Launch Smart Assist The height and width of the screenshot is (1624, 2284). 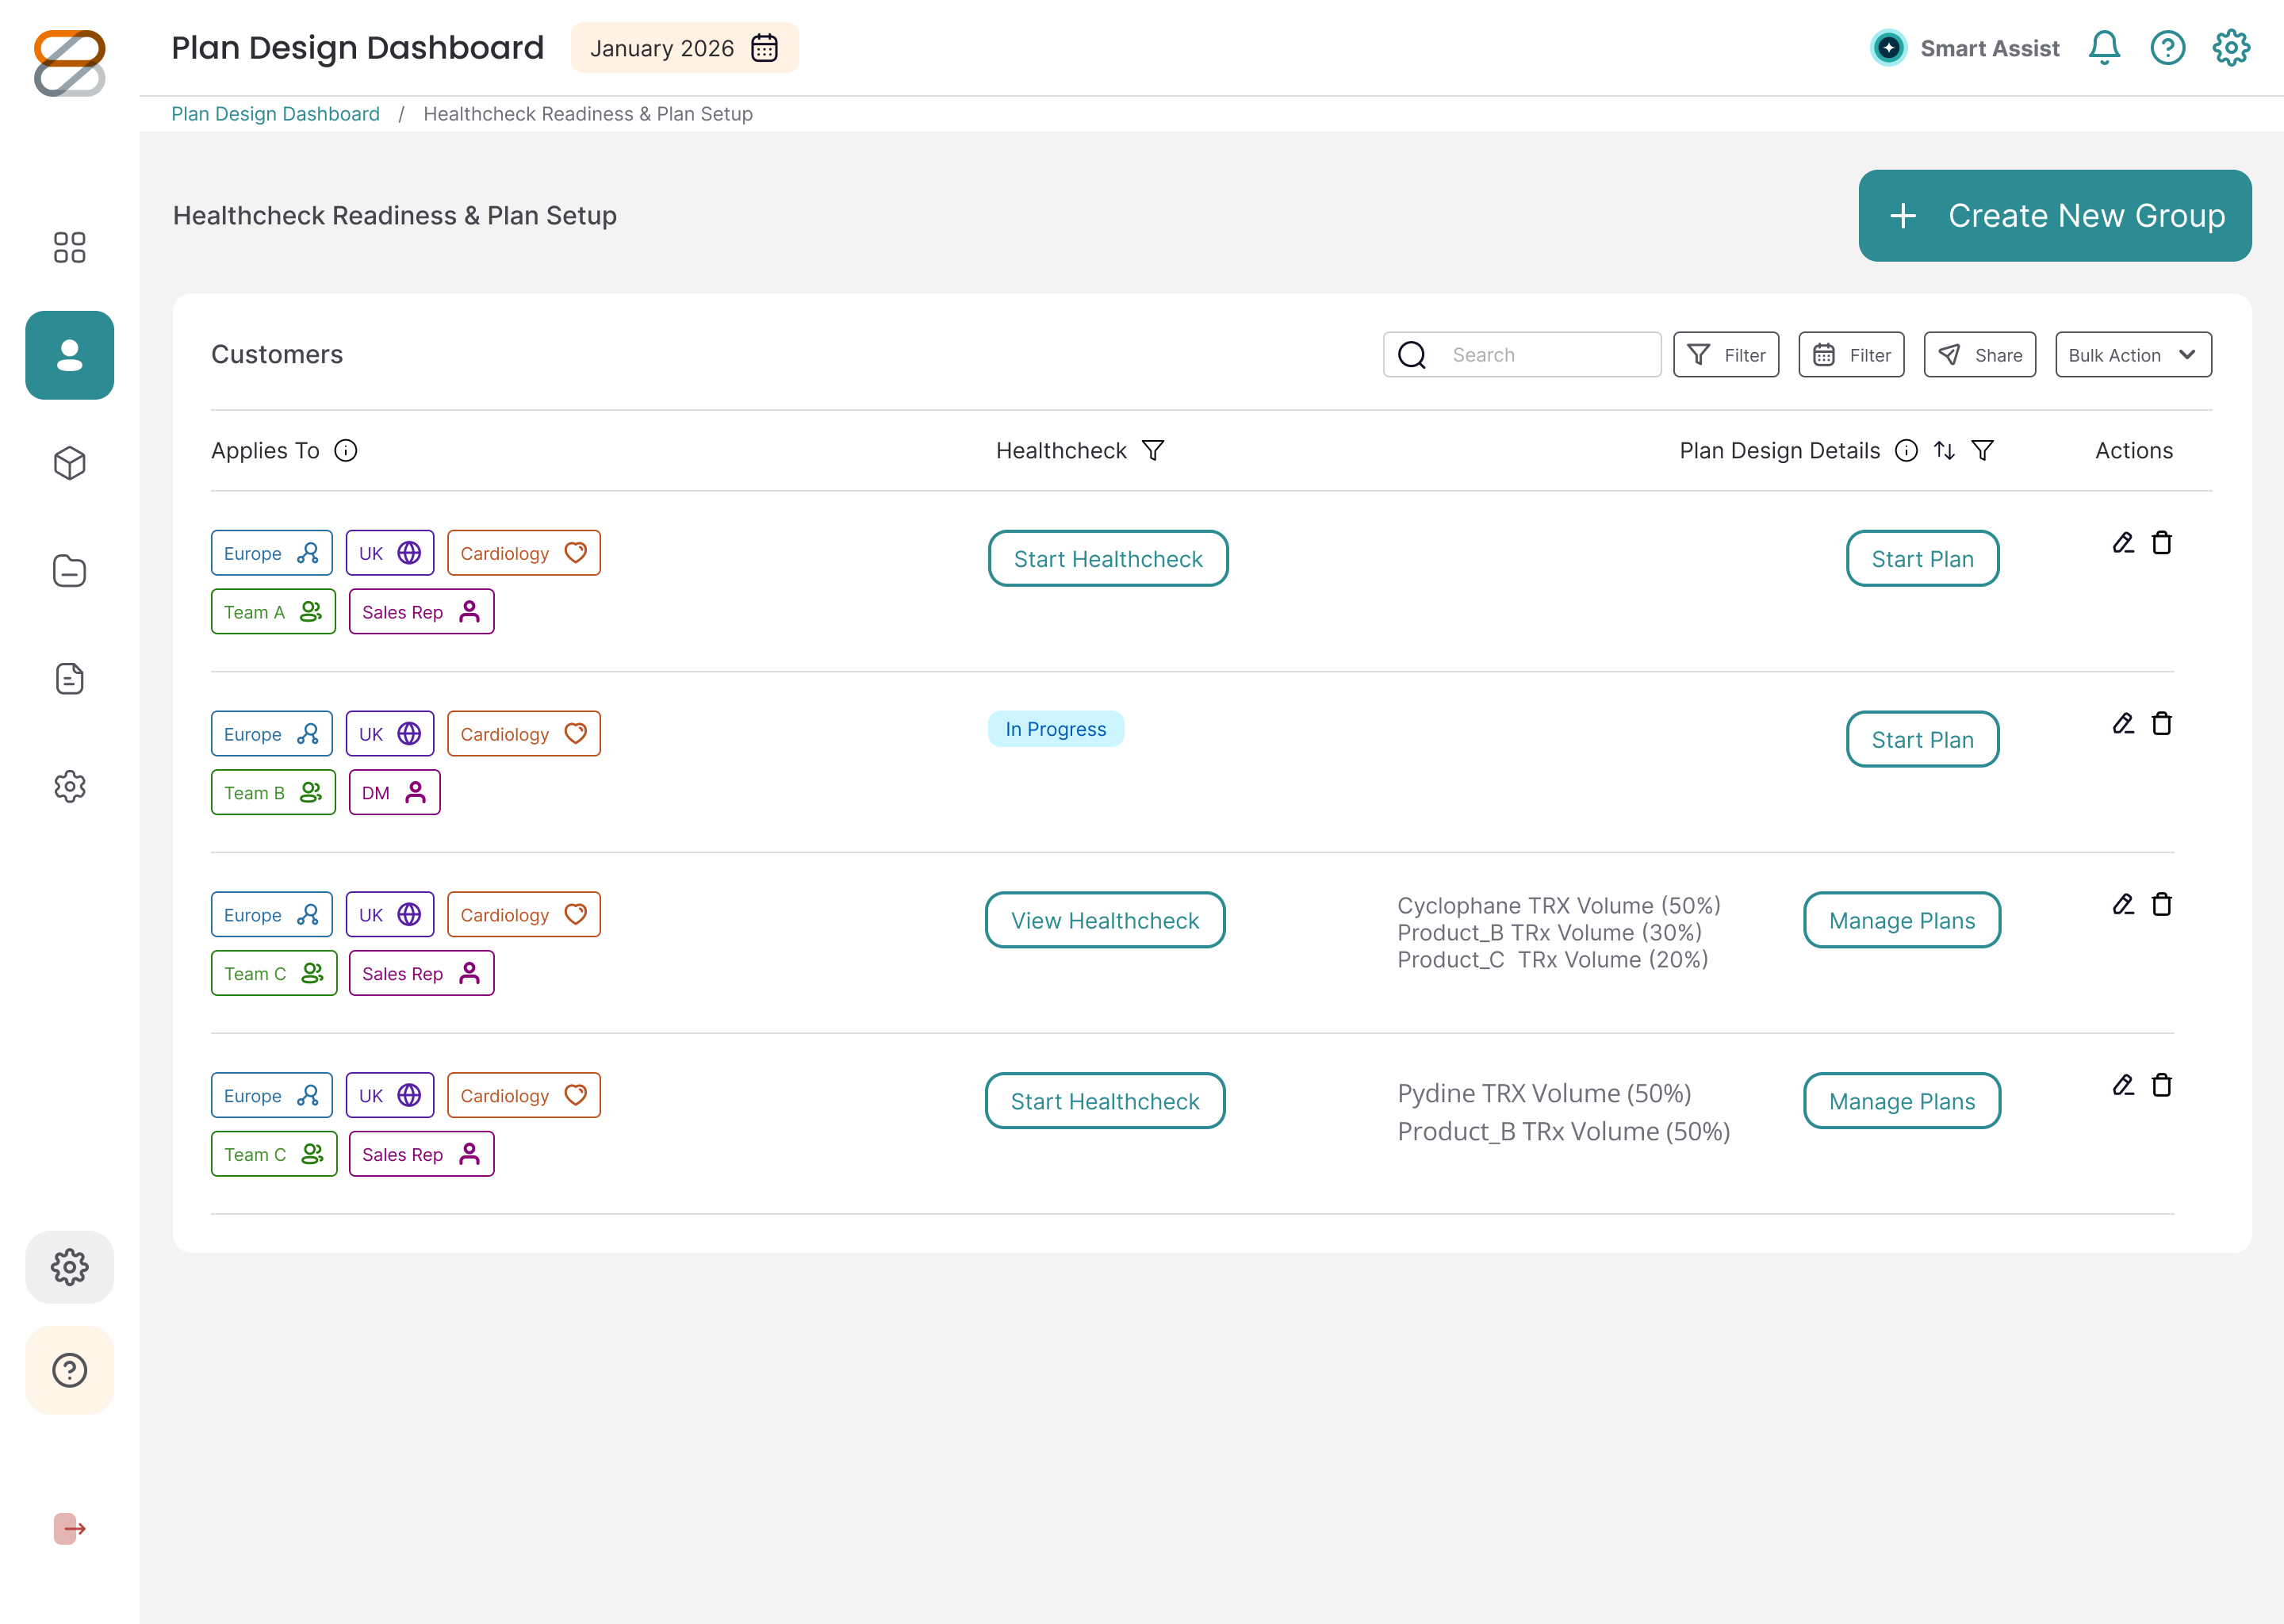(1965, 48)
